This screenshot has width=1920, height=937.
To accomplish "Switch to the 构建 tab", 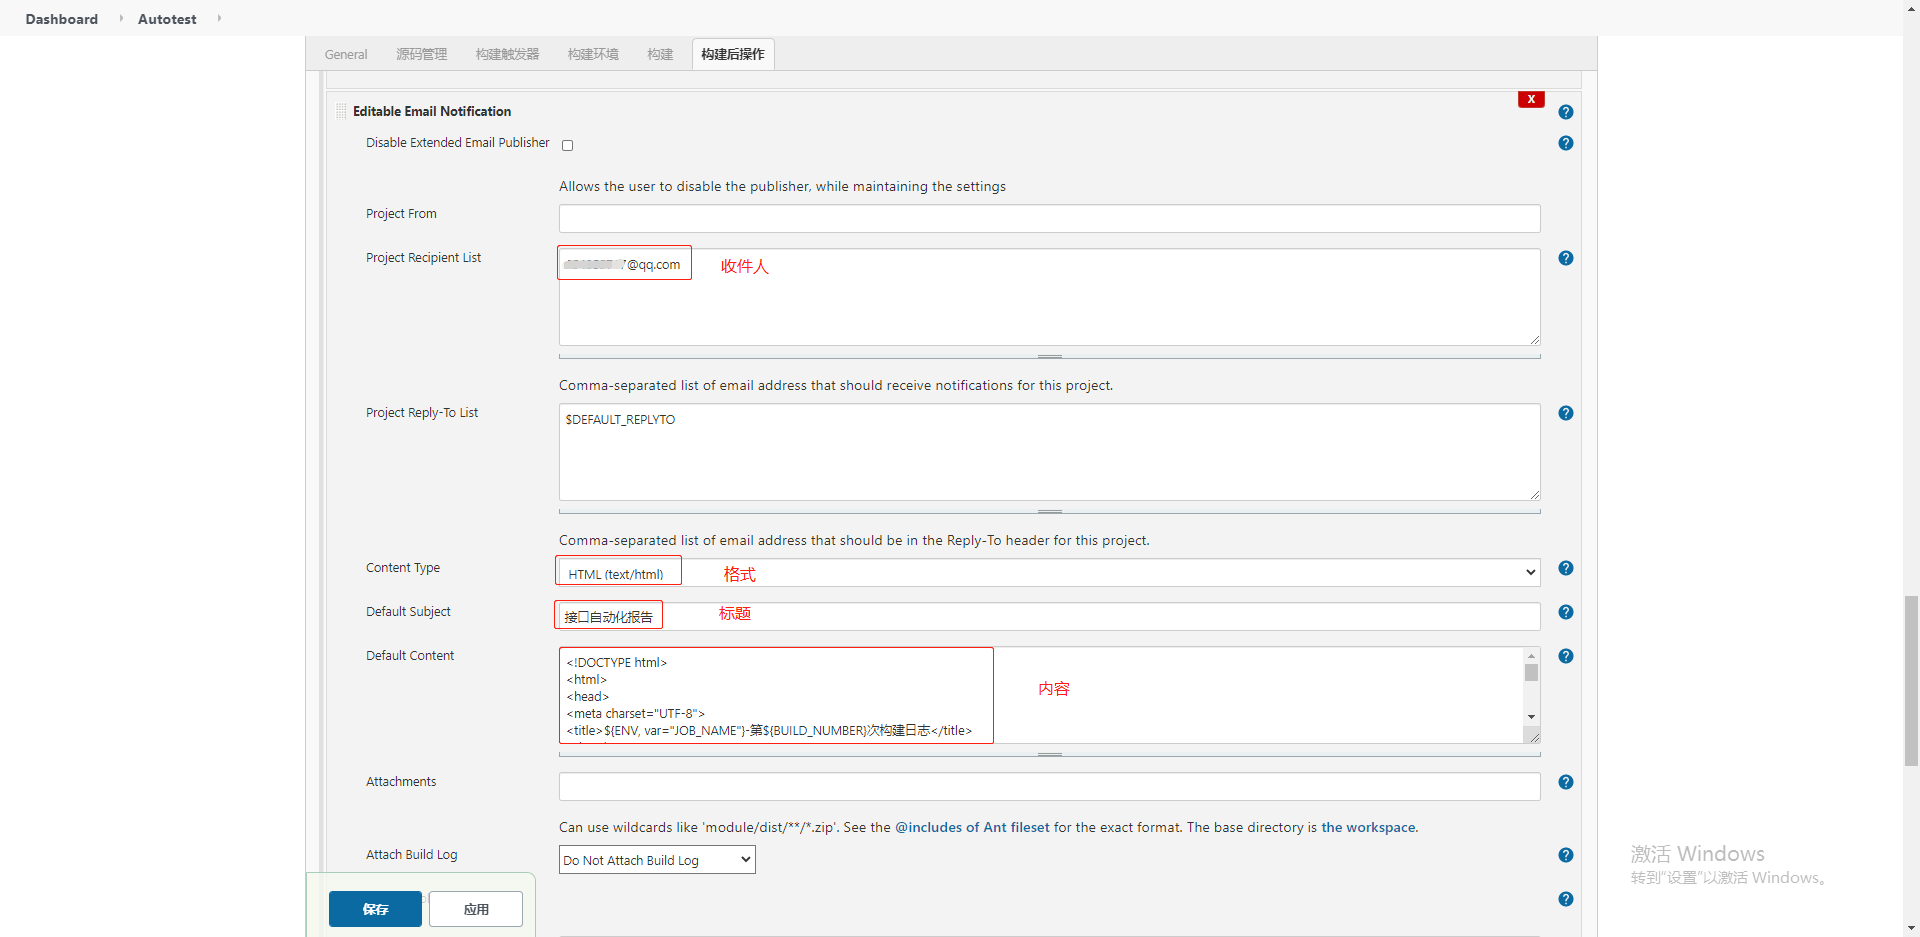I will [x=660, y=54].
